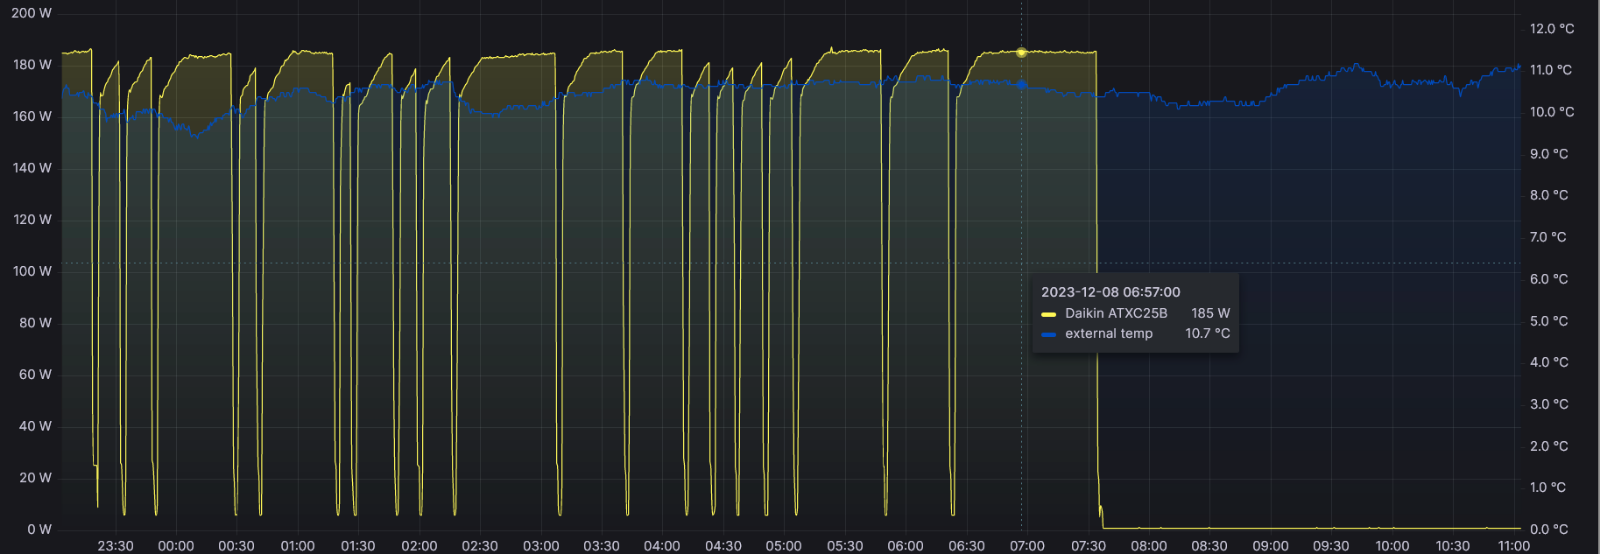Click the '185 W' value in tooltip
Image resolution: width=1600 pixels, height=554 pixels.
coord(1210,313)
